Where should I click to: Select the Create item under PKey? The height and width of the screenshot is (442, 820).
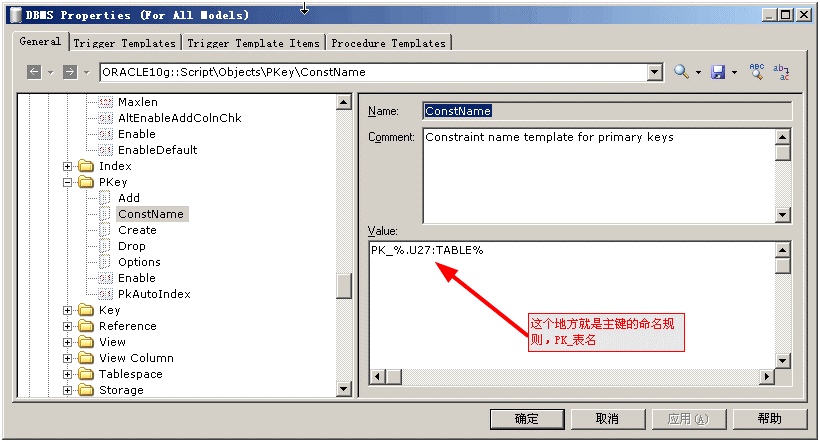click(x=137, y=230)
